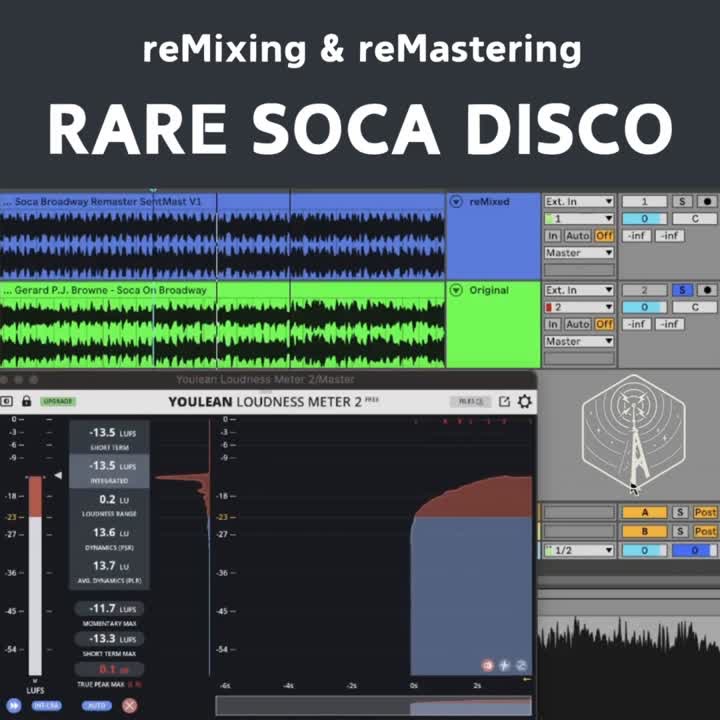Click the -13.5 LUFS Integrated readout
The height and width of the screenshot is (720, 720).
(x=109, y=471)
